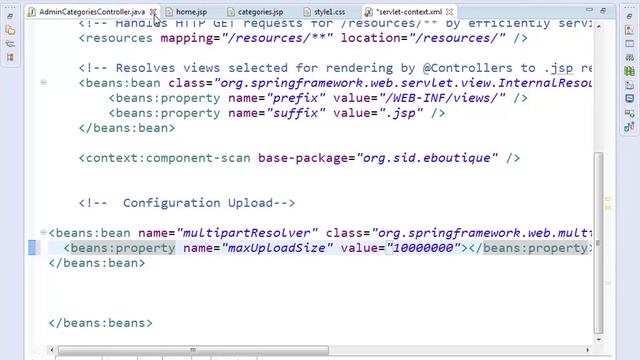
Task: Open the blank window view icon in right trim
Action: click(629, 43)
